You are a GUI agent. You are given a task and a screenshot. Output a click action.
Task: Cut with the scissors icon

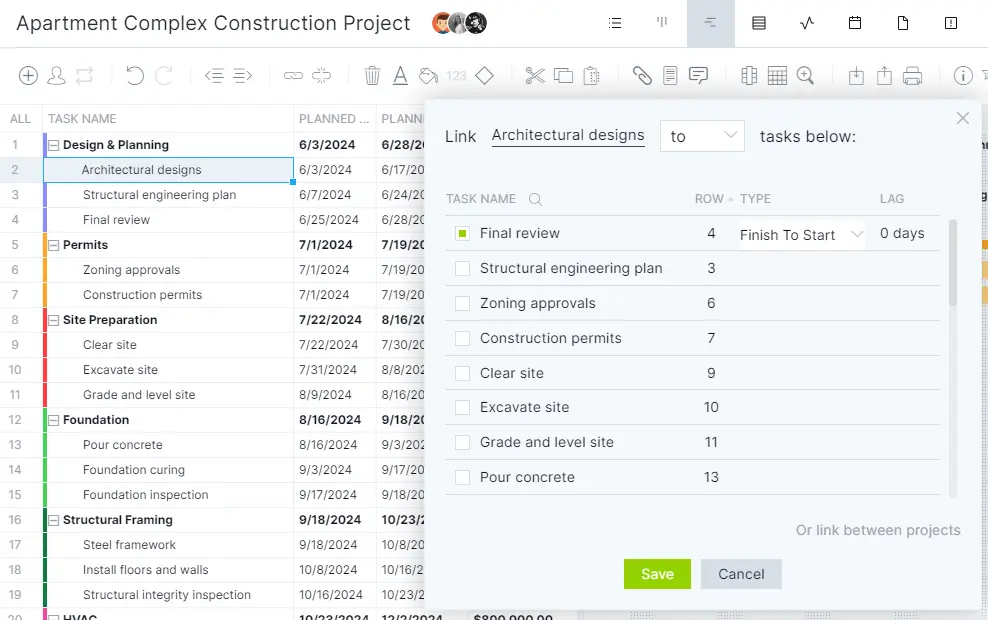tap(534, 76)
